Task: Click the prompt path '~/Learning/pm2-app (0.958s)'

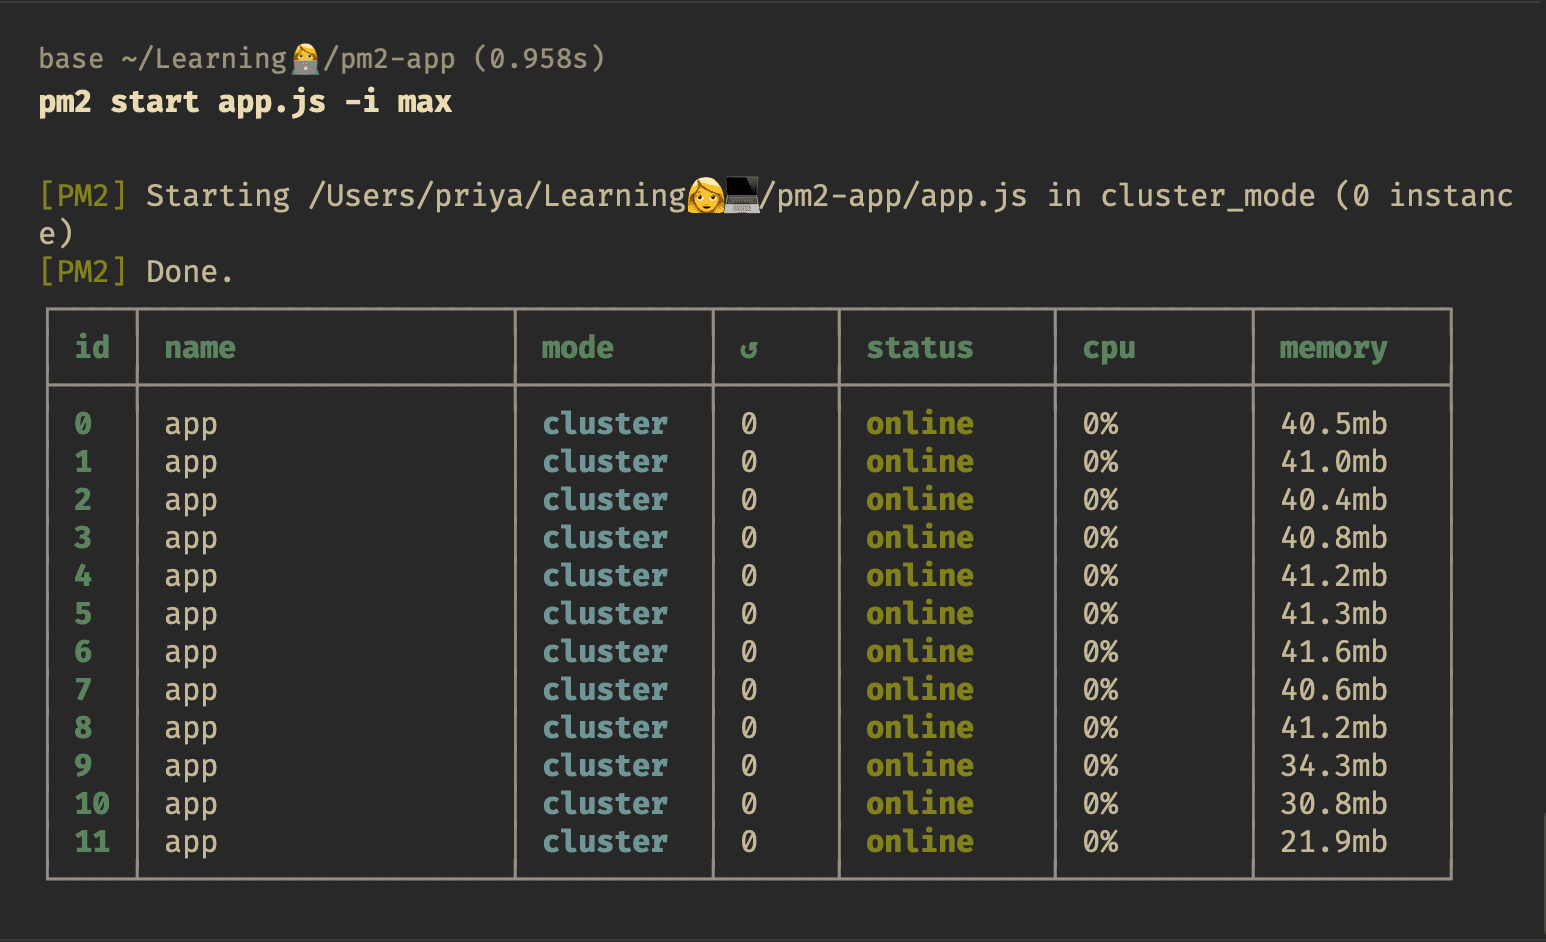Action: (x=364, y=59)
